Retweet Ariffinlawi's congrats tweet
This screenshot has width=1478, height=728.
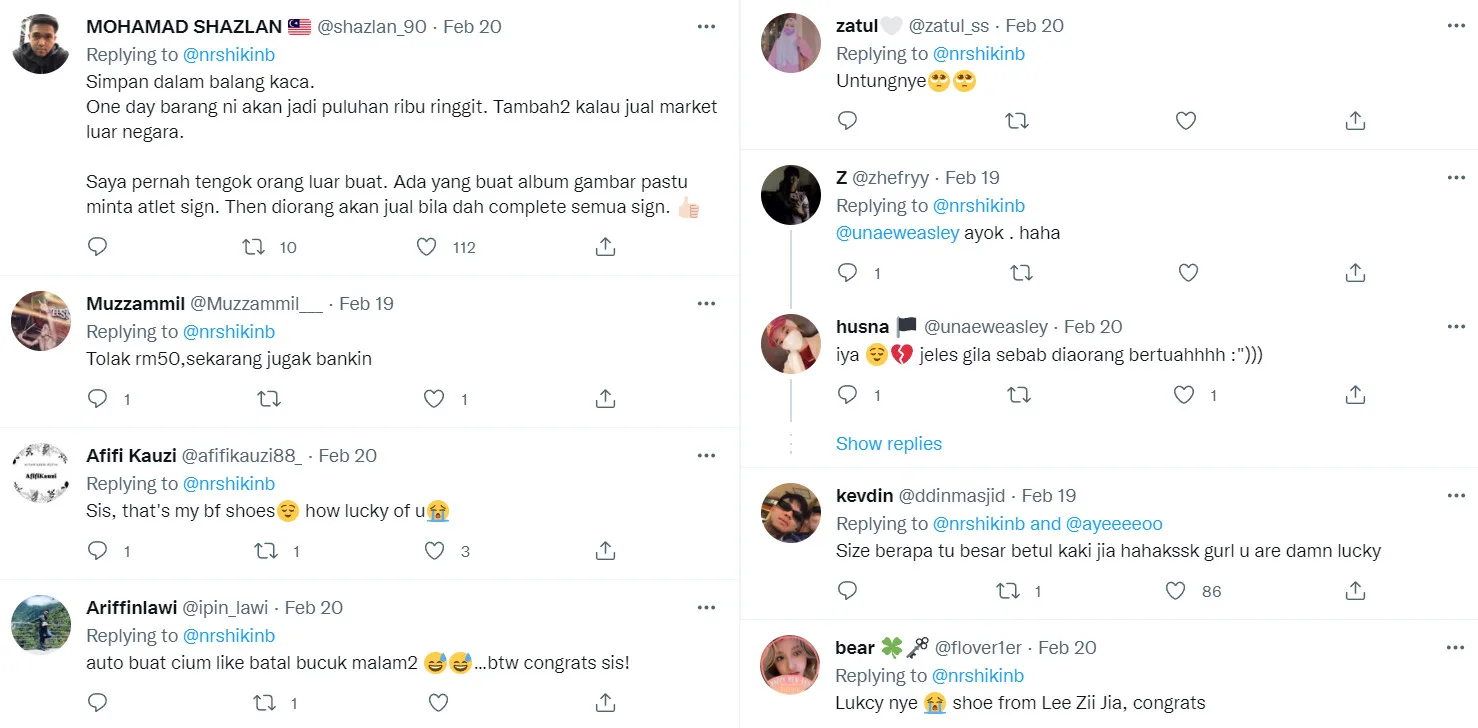[x=265, y=703]
